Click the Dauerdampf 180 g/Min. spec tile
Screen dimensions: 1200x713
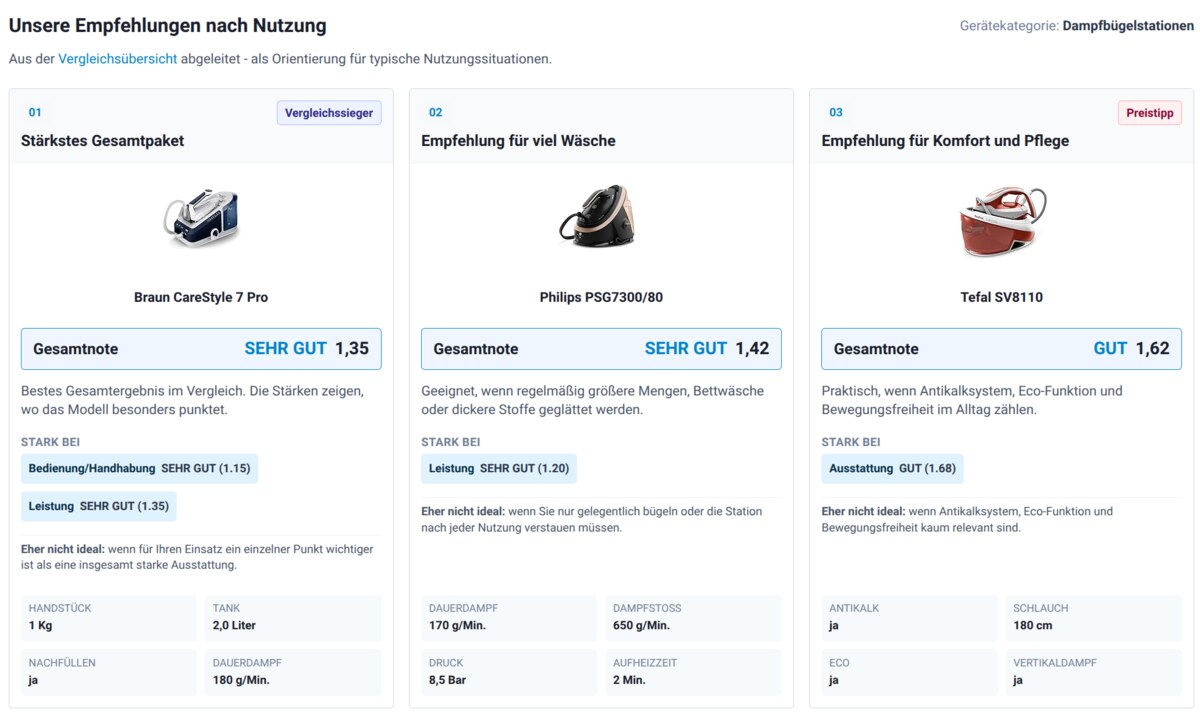coord(293,672)
